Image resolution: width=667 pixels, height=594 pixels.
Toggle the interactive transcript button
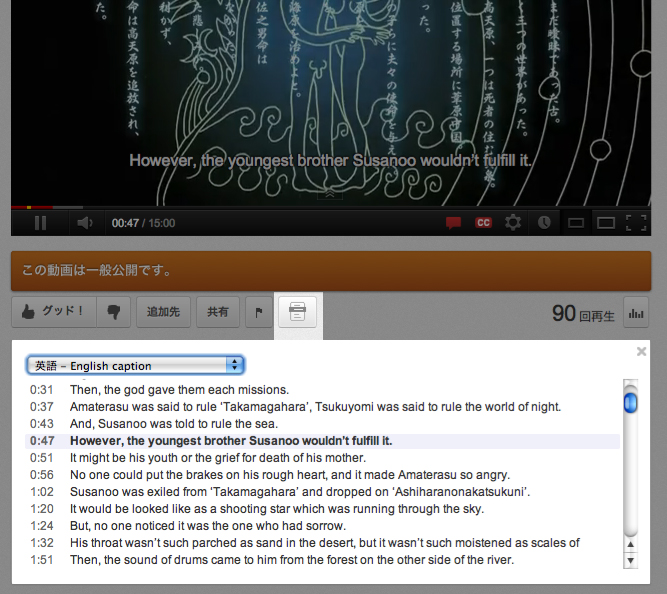297,312
